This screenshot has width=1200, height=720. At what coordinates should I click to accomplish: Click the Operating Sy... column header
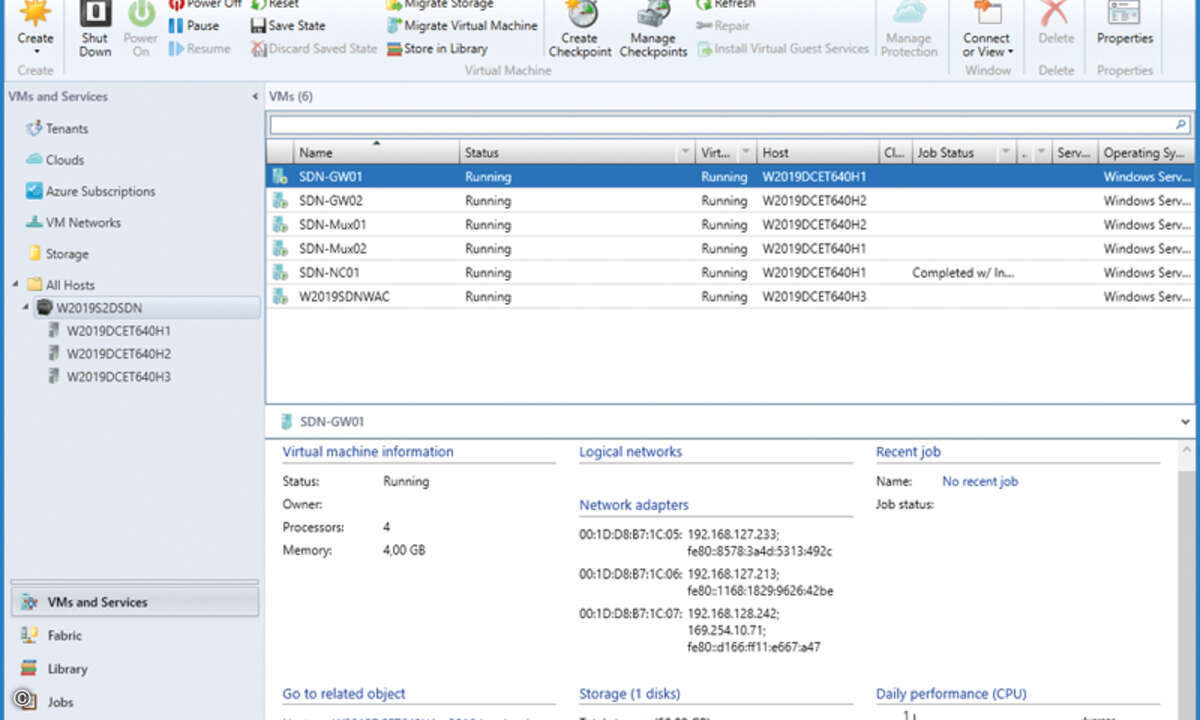(x=1145, y=153)
